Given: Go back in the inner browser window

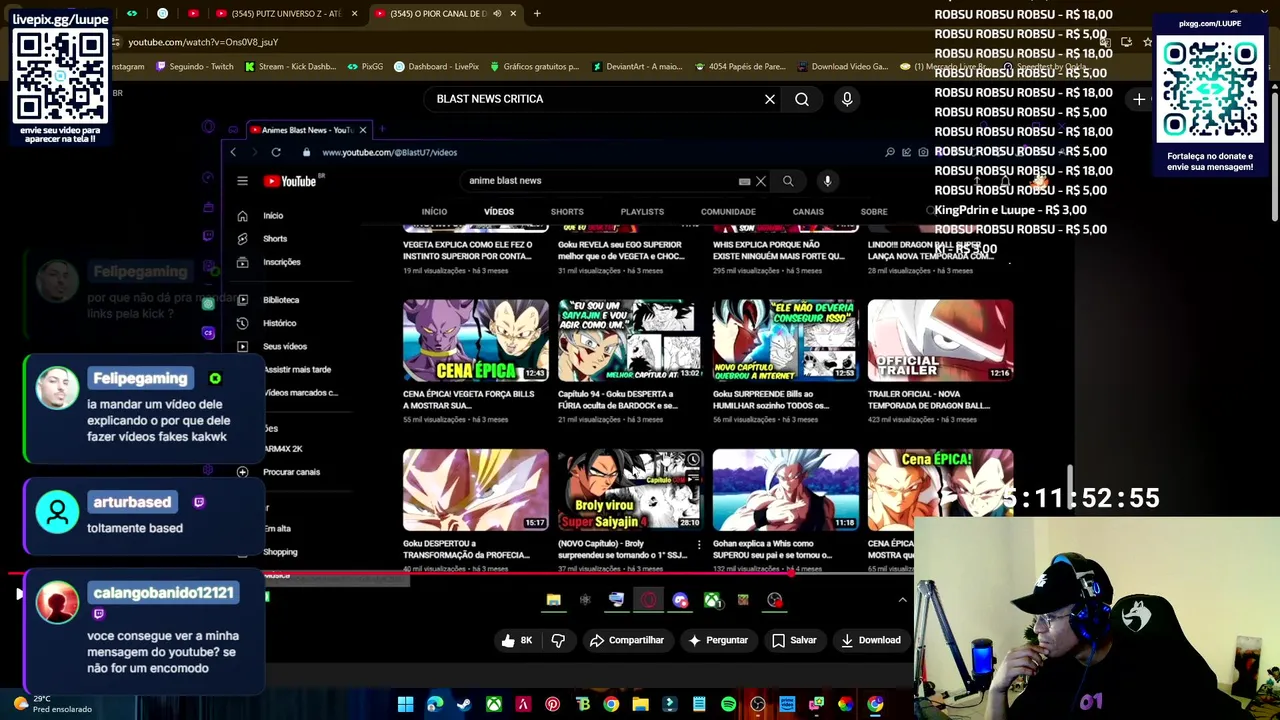Looking at the screenshot, I should pyautogui.click(x=233, y=152).
